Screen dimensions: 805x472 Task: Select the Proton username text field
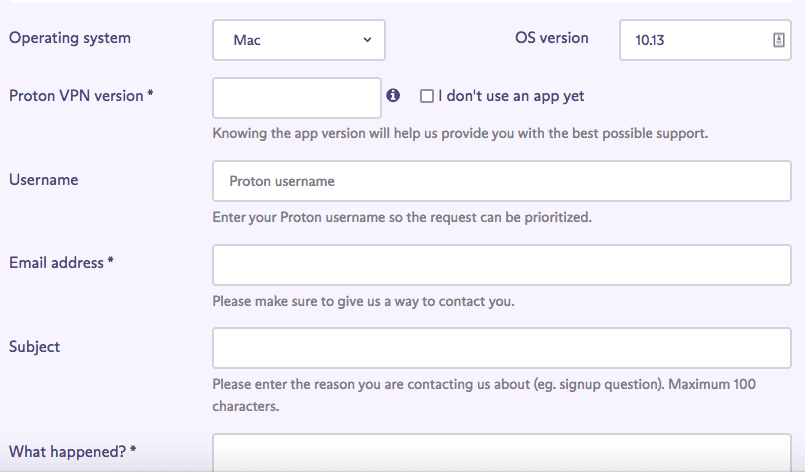pyautogui.click(x=501, y=182)
